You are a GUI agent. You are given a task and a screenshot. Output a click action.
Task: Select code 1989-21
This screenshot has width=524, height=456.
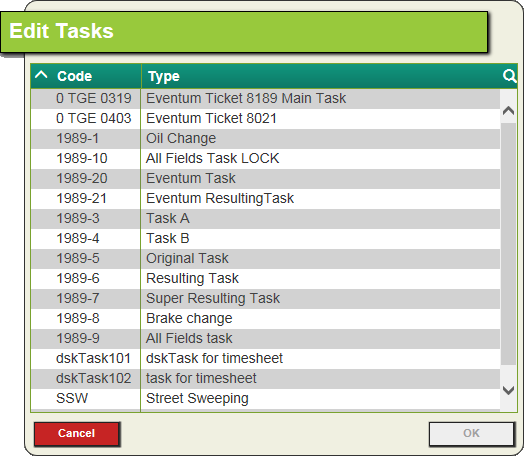[82, 198]
